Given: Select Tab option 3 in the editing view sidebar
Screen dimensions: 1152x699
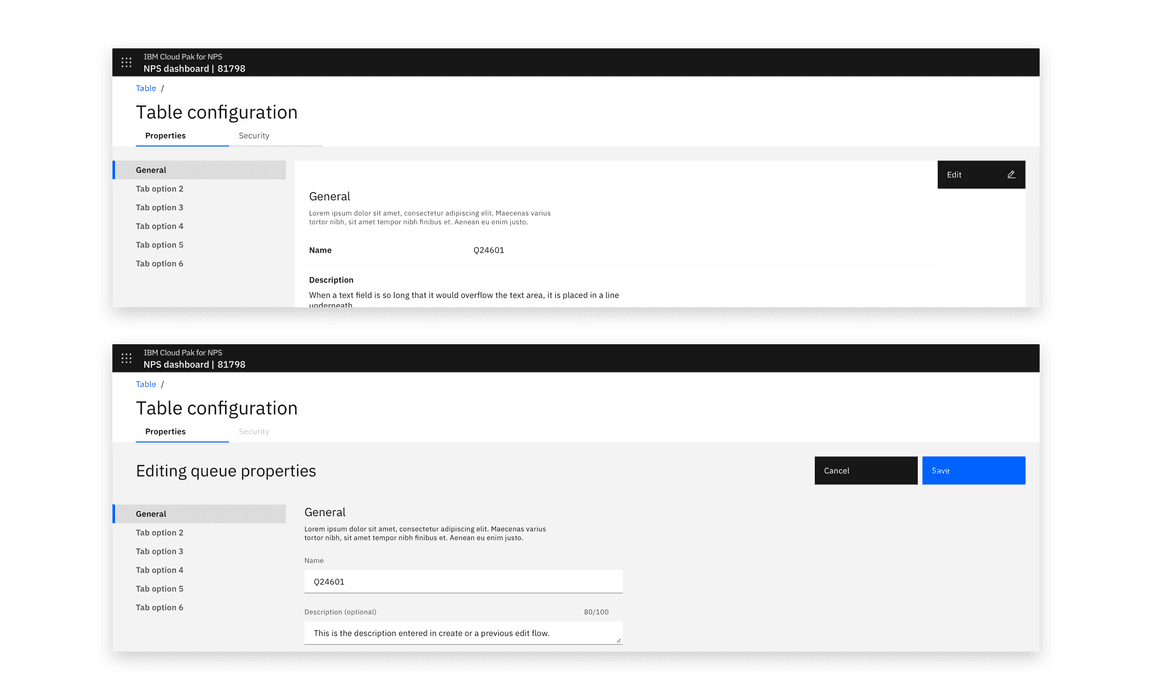Looking at the screenshot, I should pos(160,552).
